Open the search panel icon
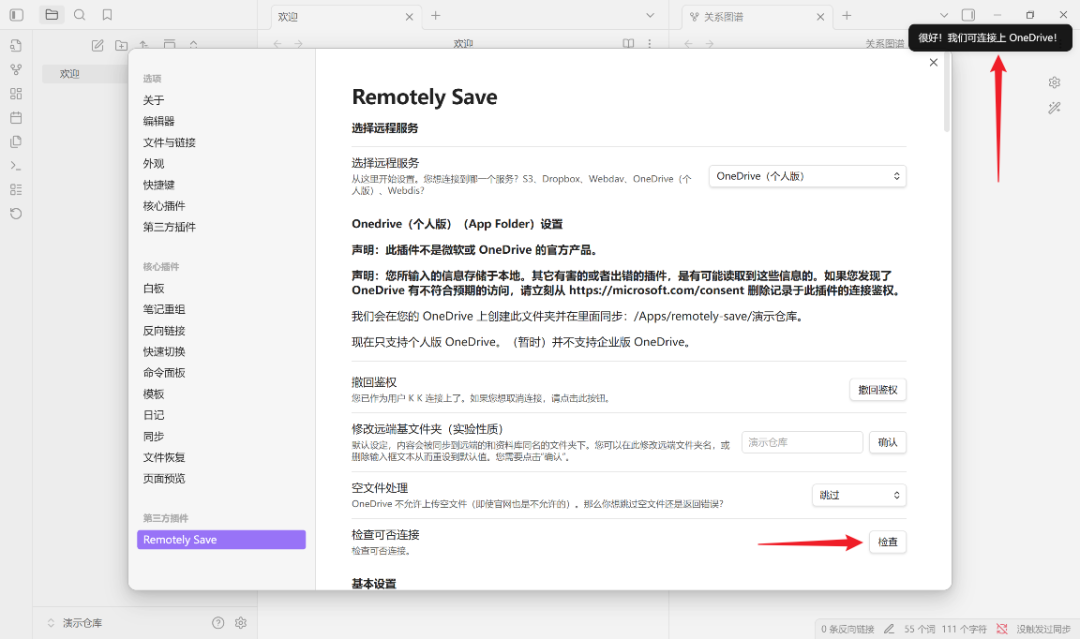1080x639 pixels. 79,14
